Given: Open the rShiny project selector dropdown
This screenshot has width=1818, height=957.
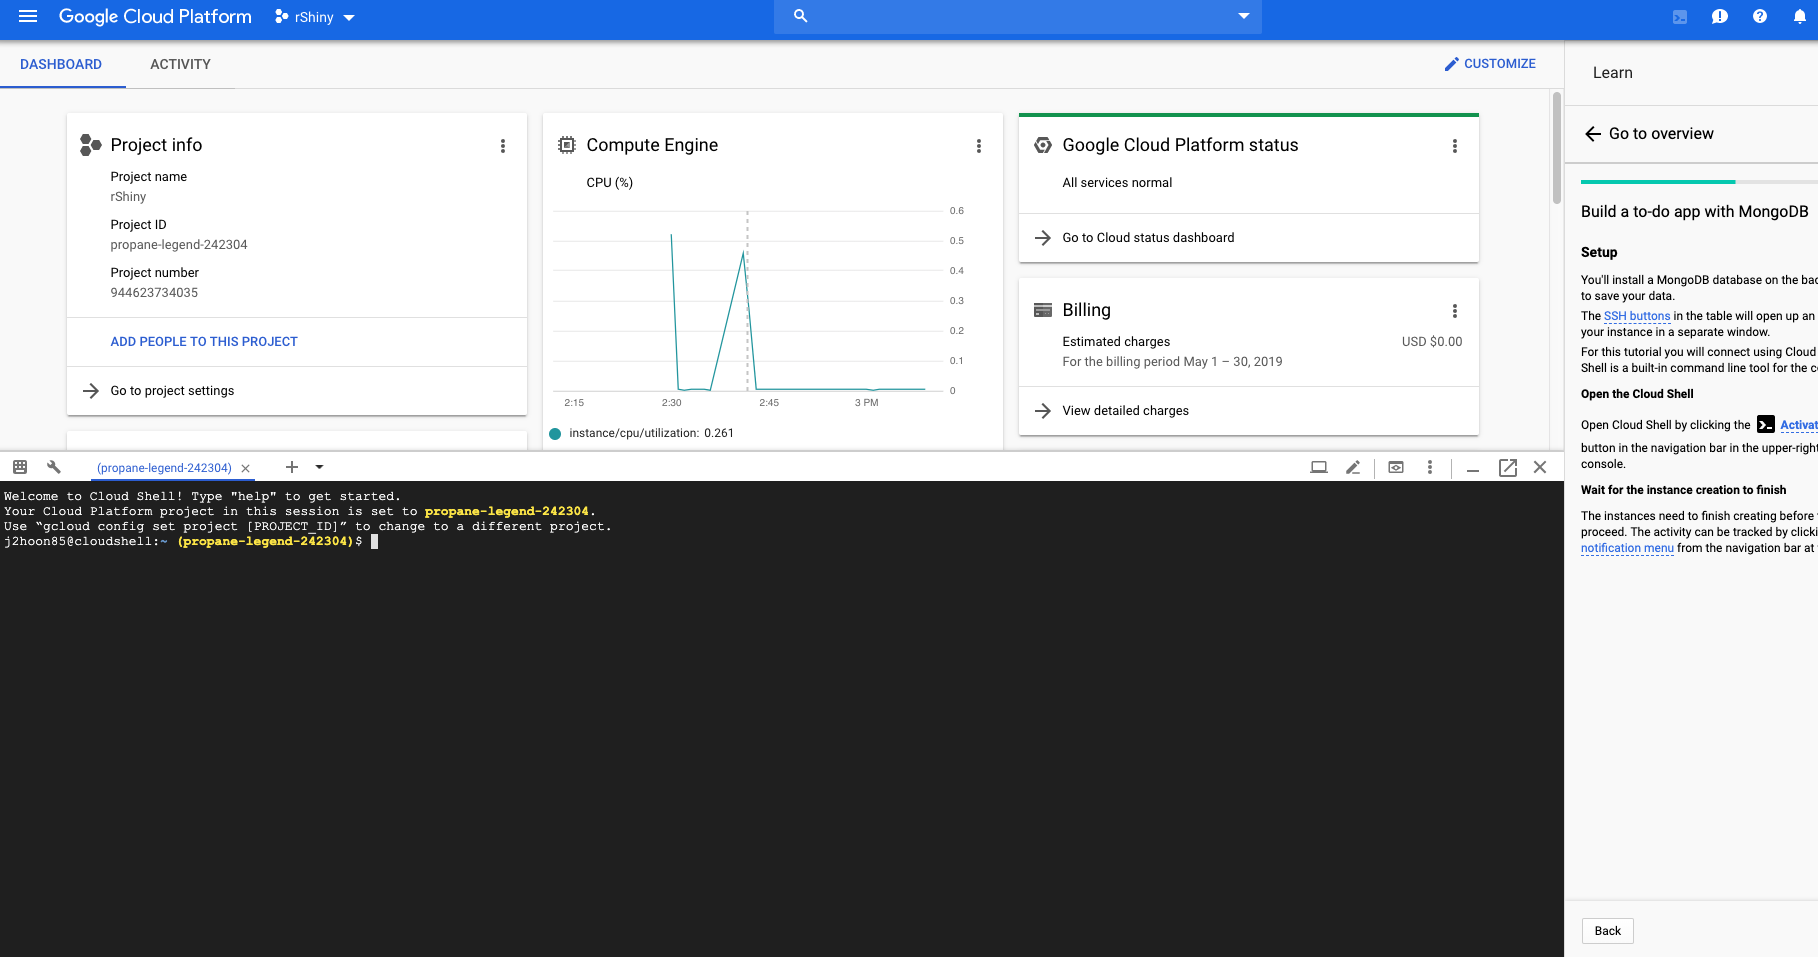Looking at the screenshot, I should [315, 17].
